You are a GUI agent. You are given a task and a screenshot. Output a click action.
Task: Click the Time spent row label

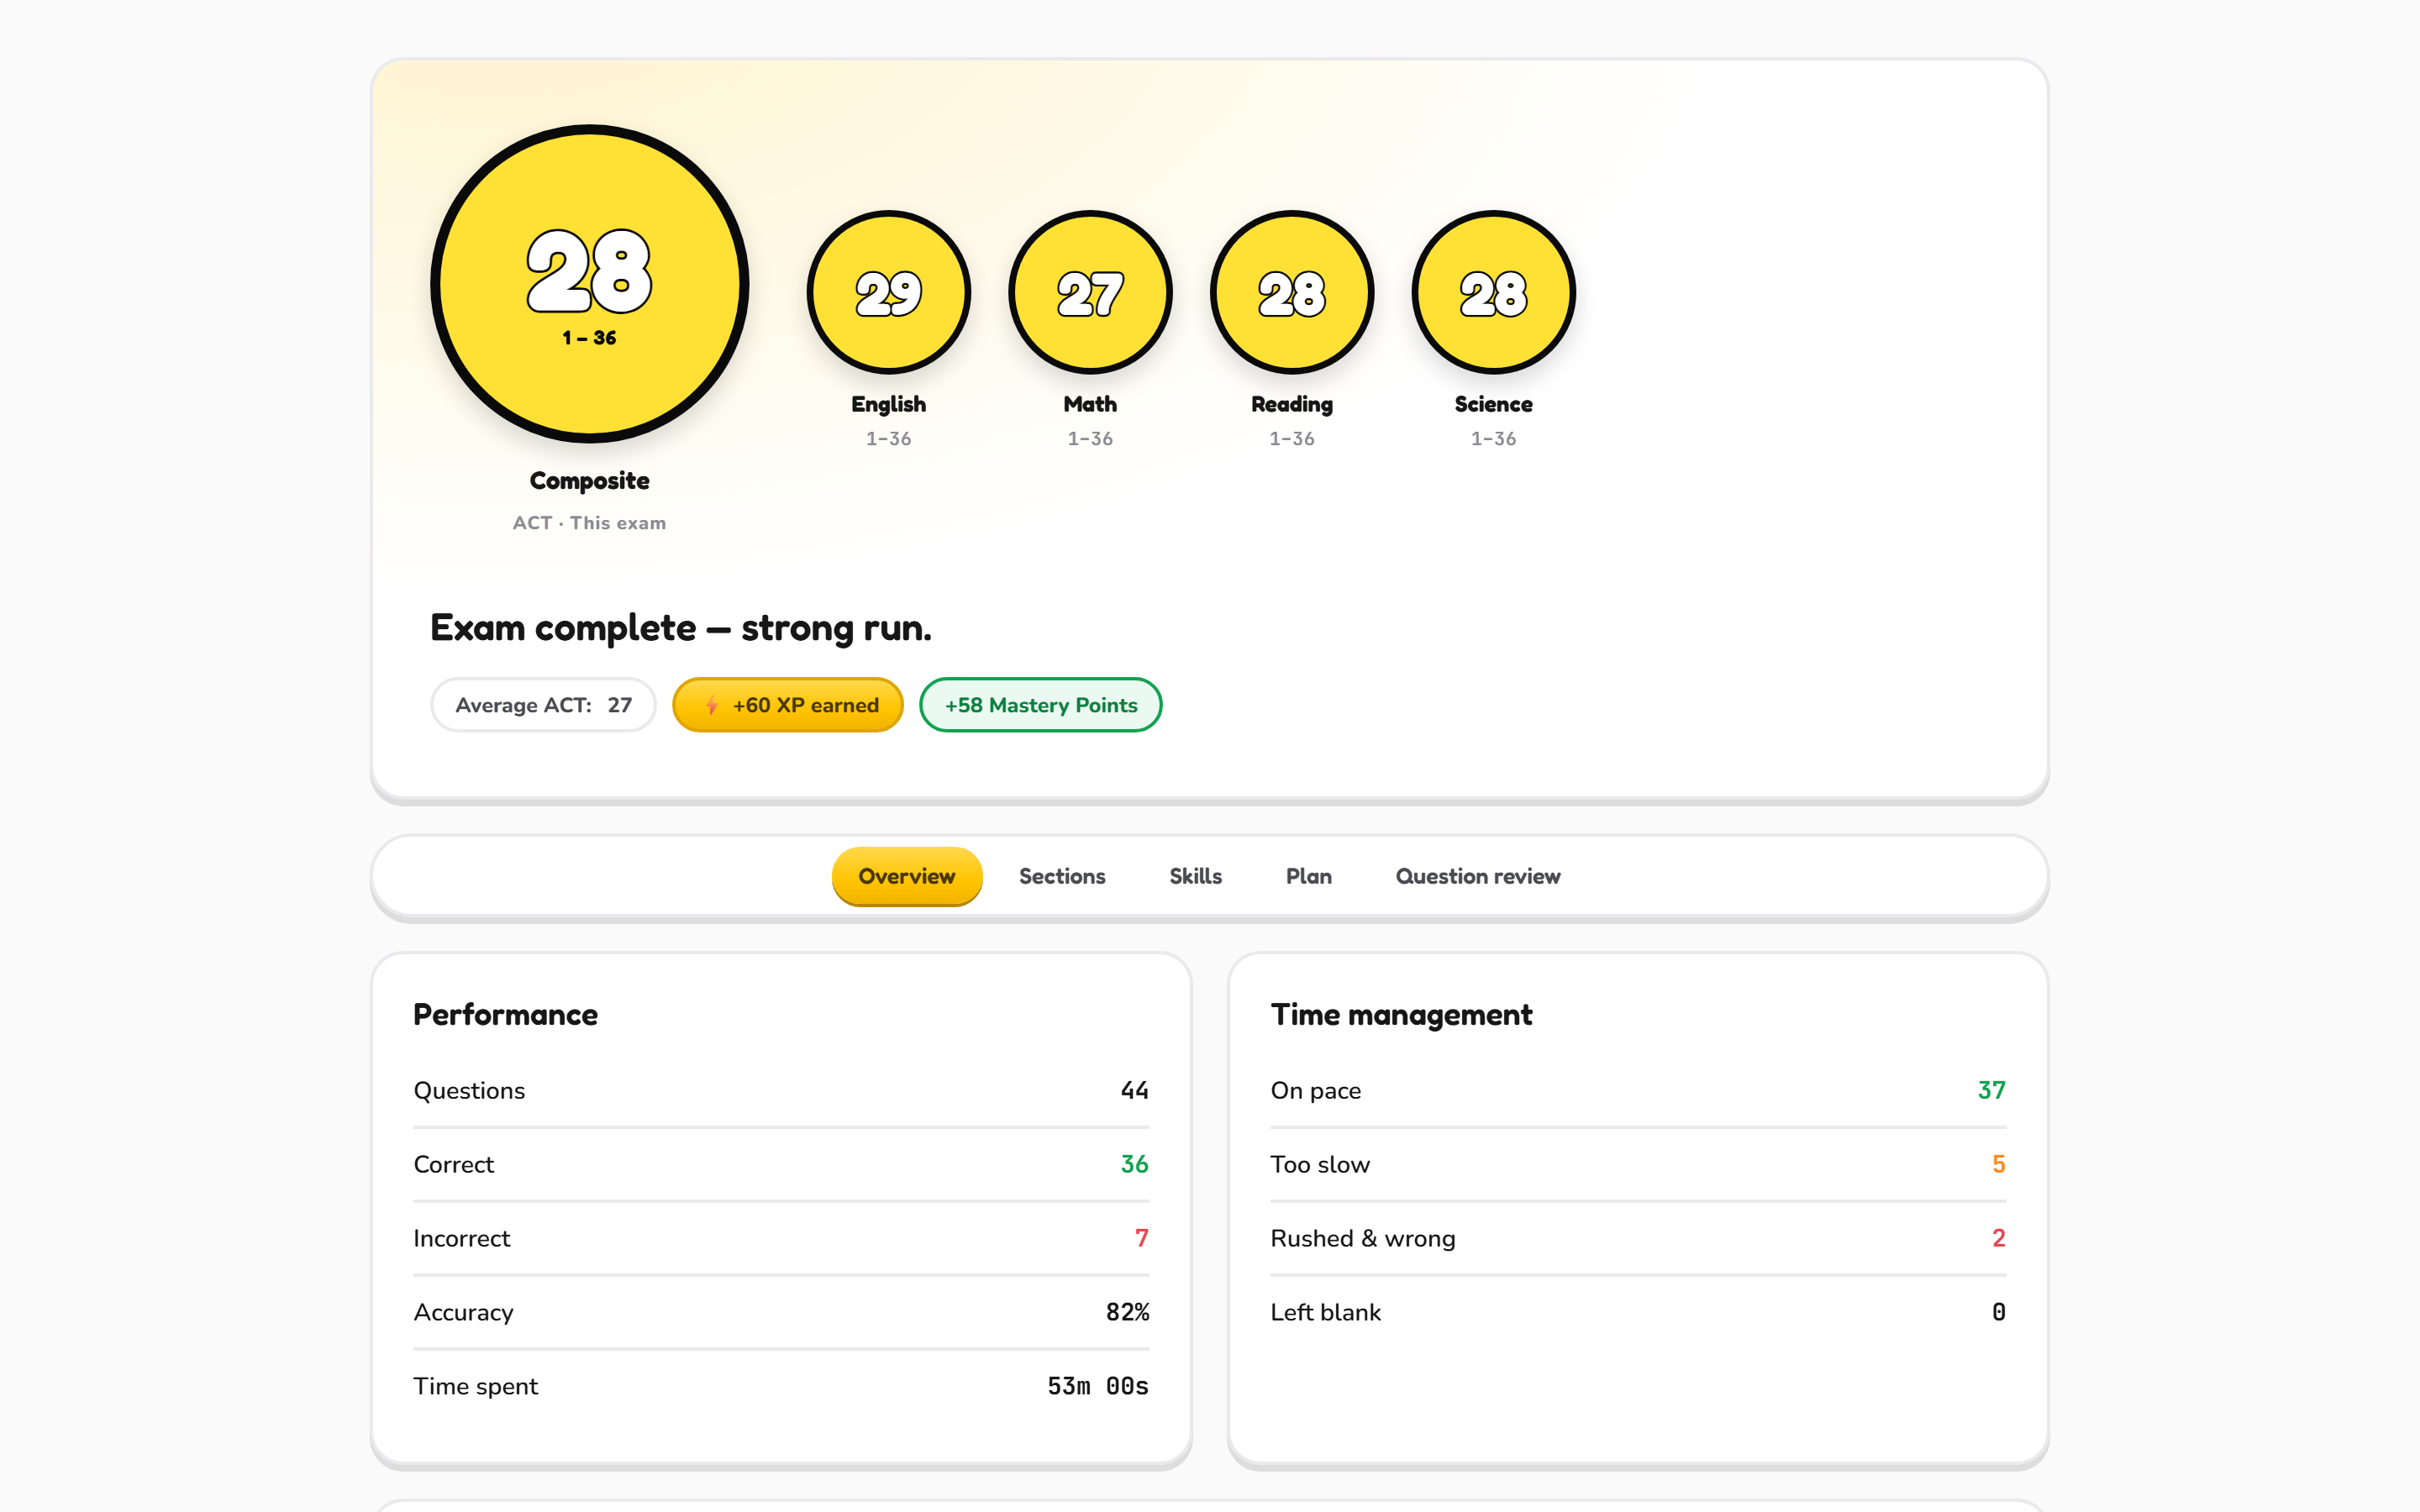click(x=475, y=1387)
